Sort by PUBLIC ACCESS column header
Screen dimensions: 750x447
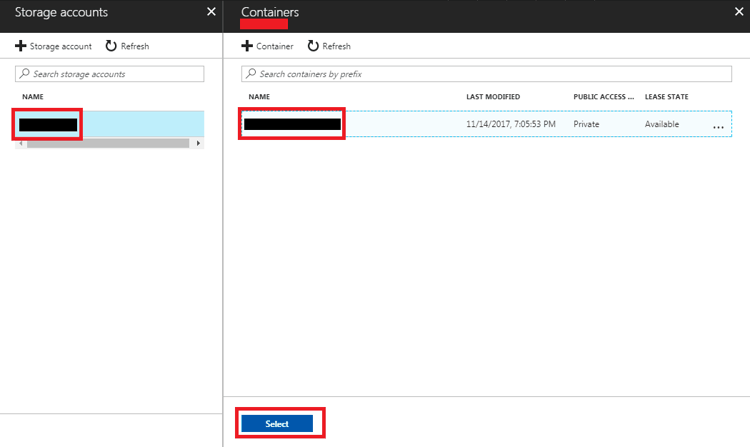click(x=603, y=97)
